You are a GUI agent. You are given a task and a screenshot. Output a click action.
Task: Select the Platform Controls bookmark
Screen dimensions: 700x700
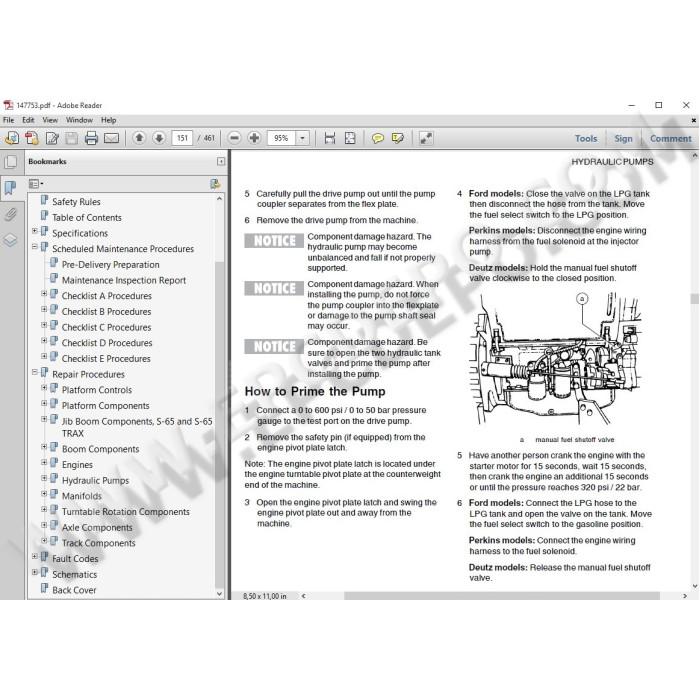(97, 390)
